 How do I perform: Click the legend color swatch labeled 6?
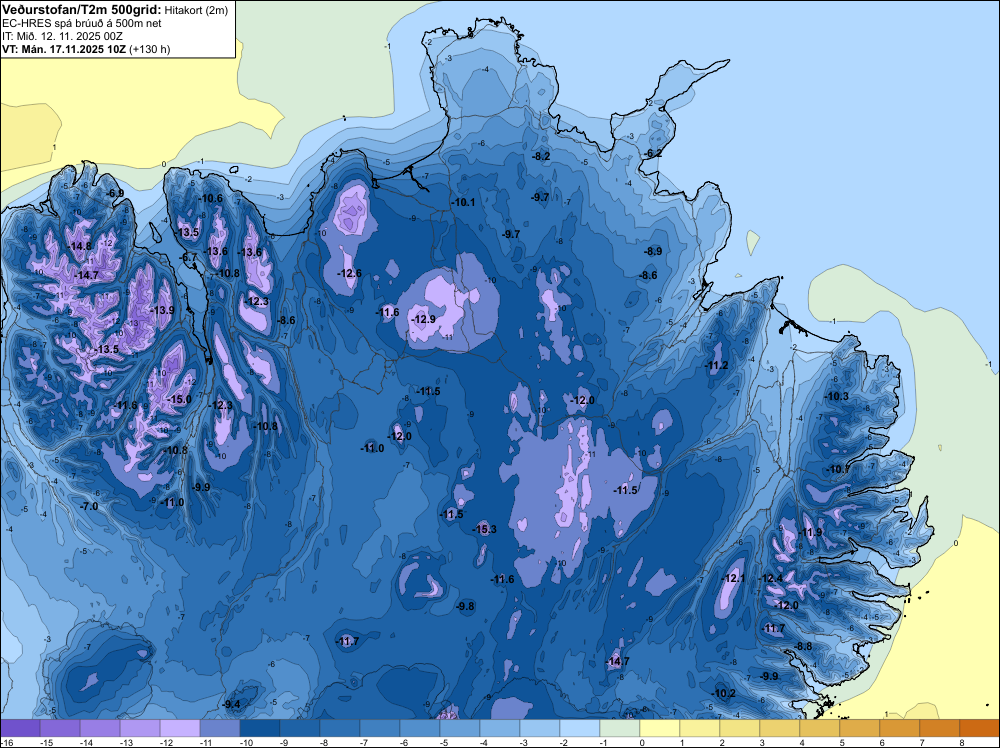[900, 728]
